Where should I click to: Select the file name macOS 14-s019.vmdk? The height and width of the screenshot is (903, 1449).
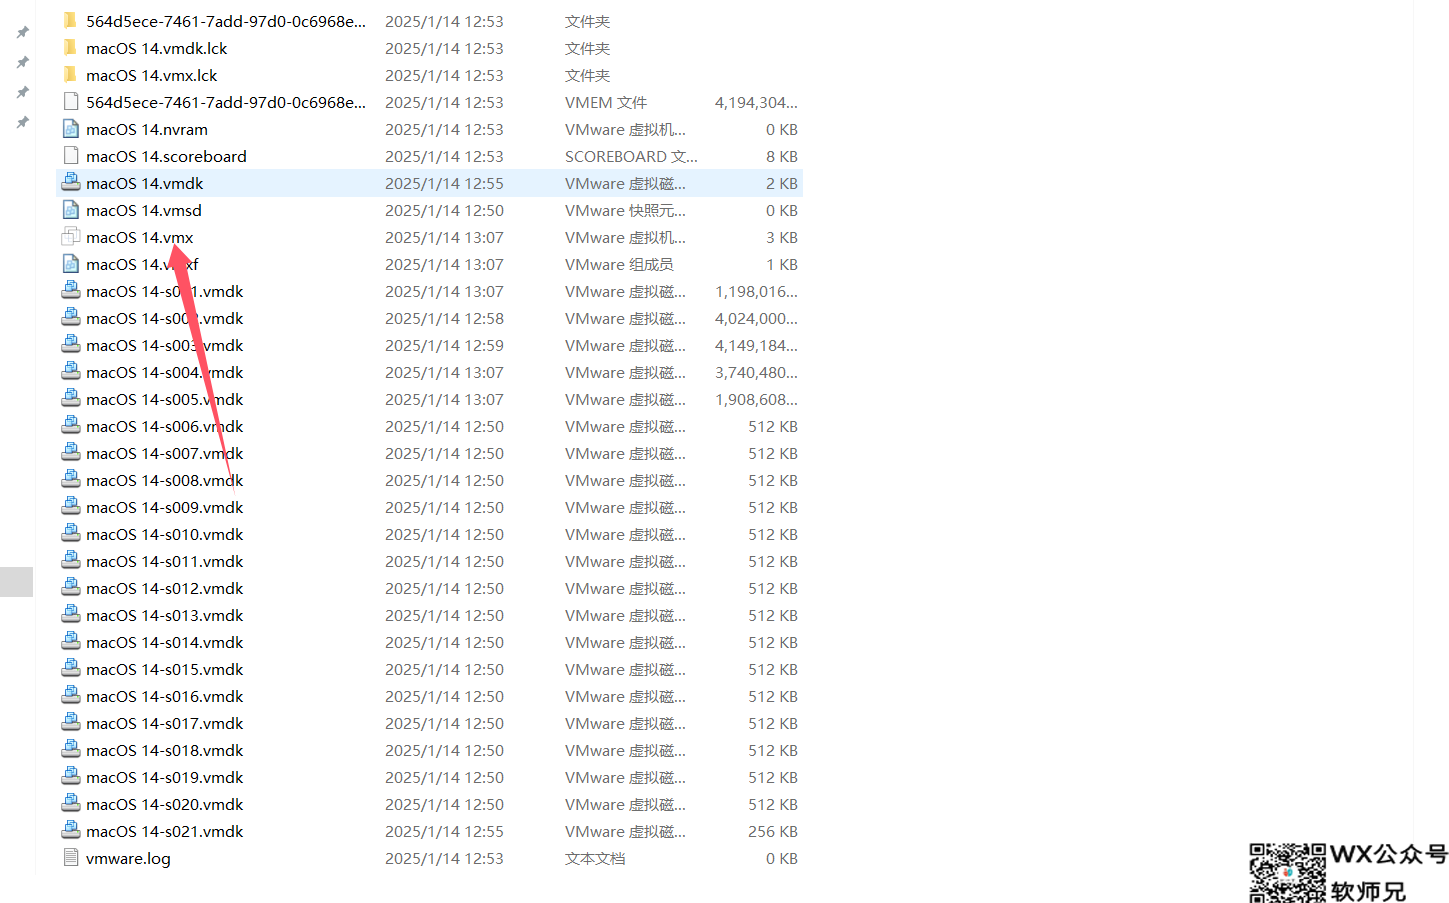pos(165,777)
